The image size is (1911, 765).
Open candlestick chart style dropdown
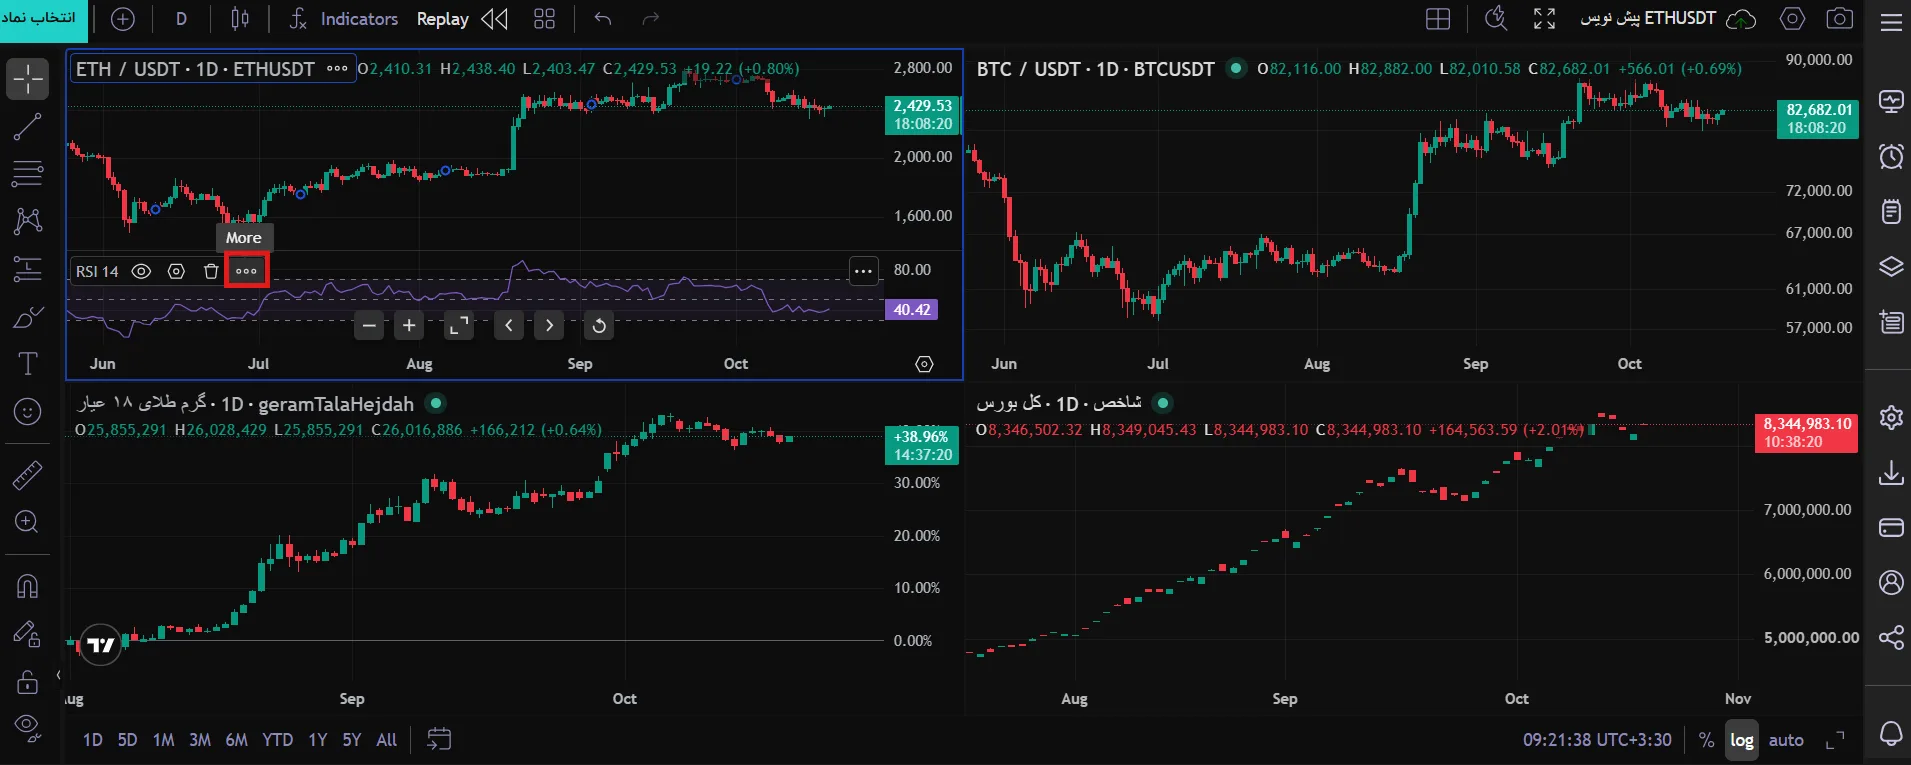240,19
